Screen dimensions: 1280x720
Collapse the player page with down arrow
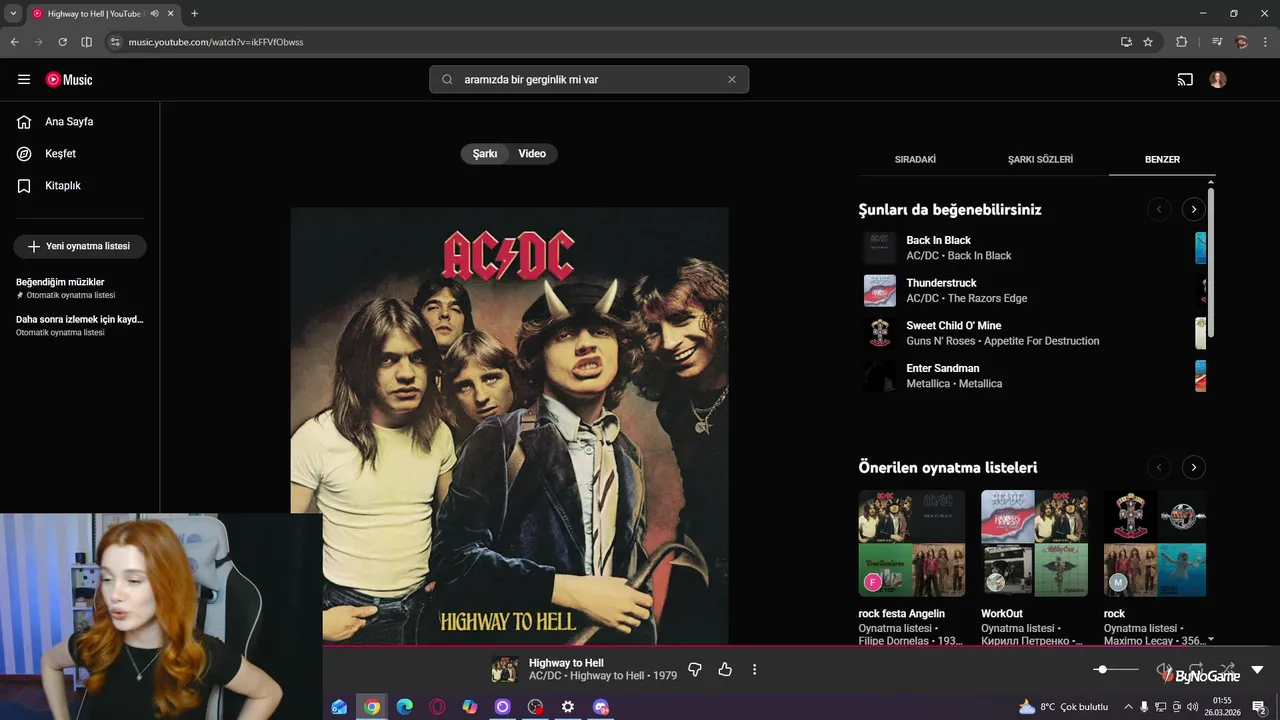[x=1257, y=669]
